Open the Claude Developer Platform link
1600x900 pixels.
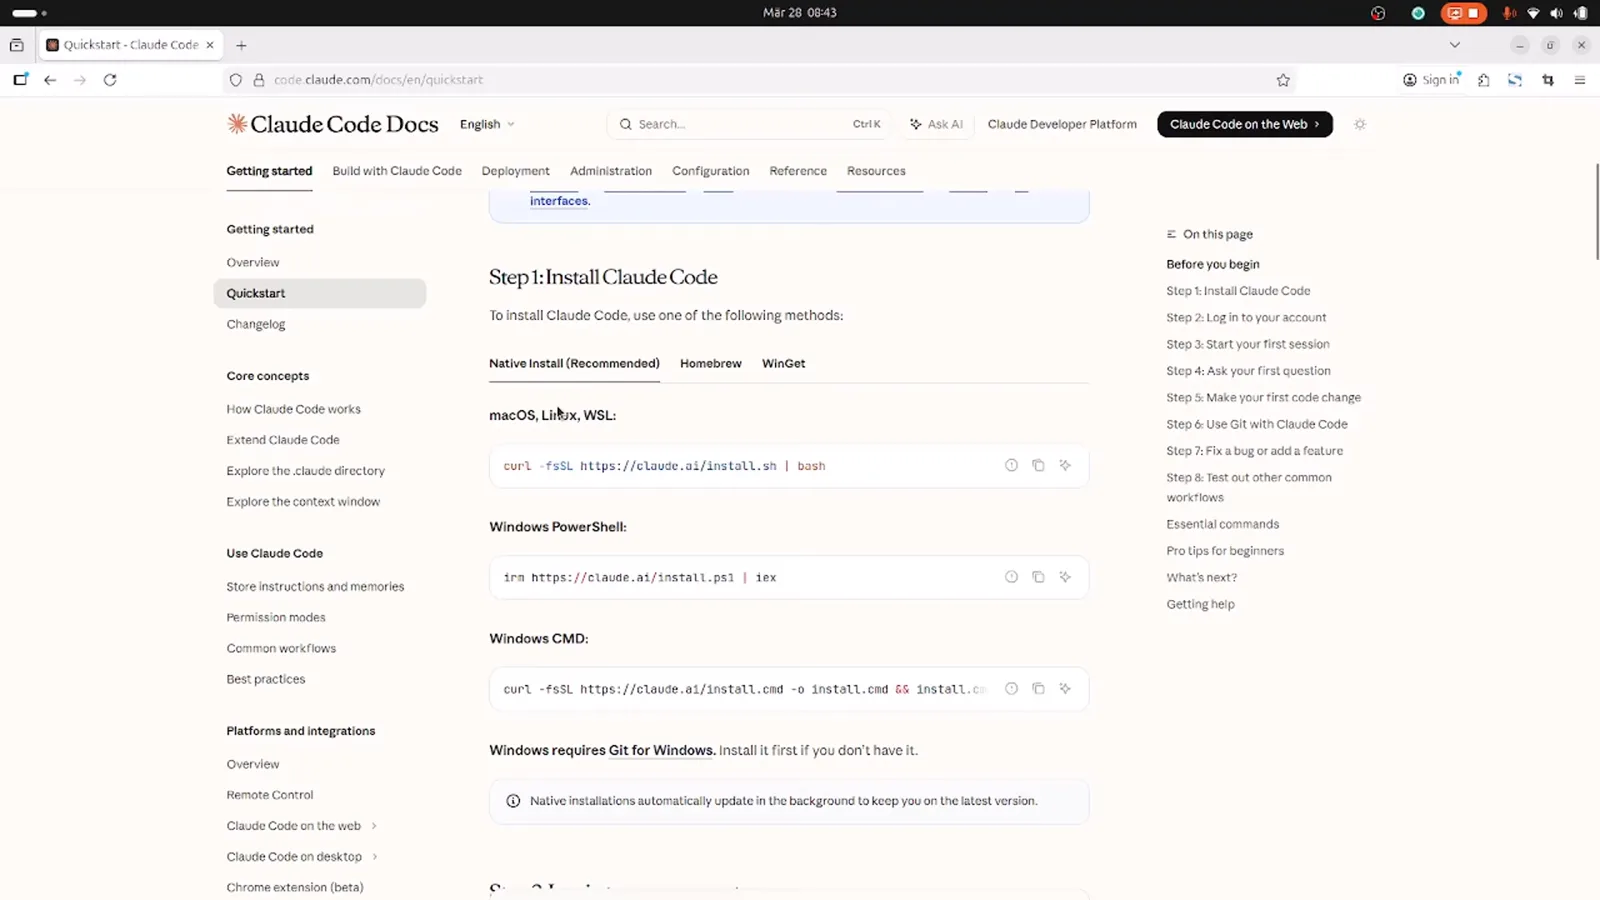[x=1062, y=124]
